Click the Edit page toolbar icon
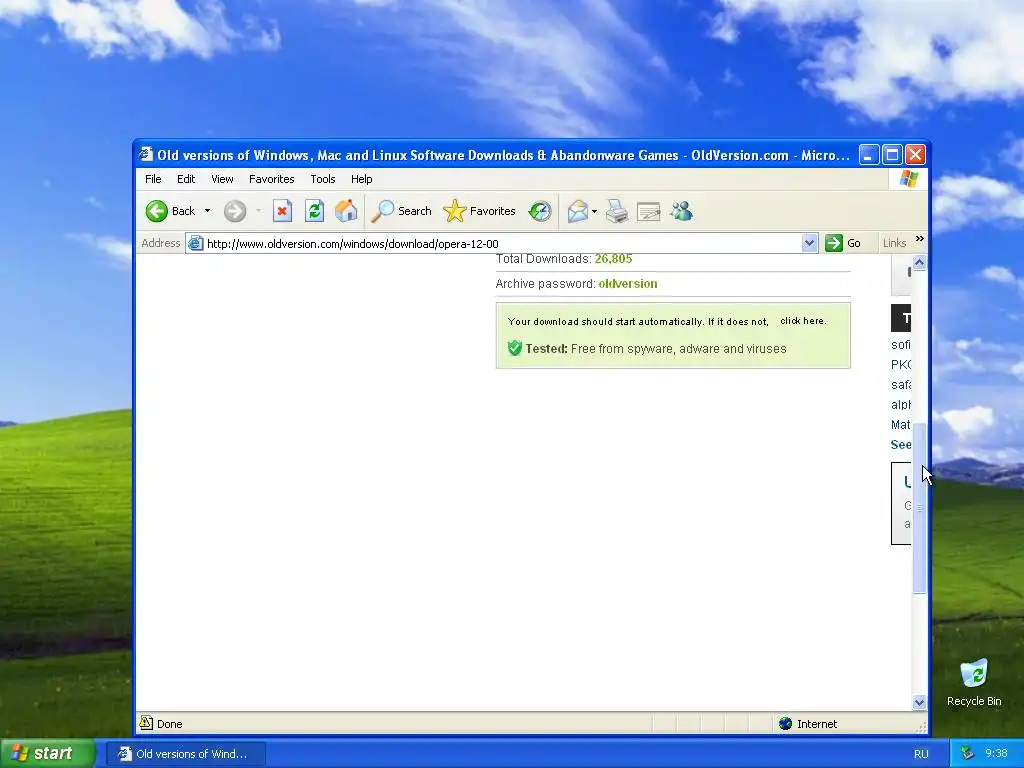This screenshot has width=1024, height=768. [648, 211]
